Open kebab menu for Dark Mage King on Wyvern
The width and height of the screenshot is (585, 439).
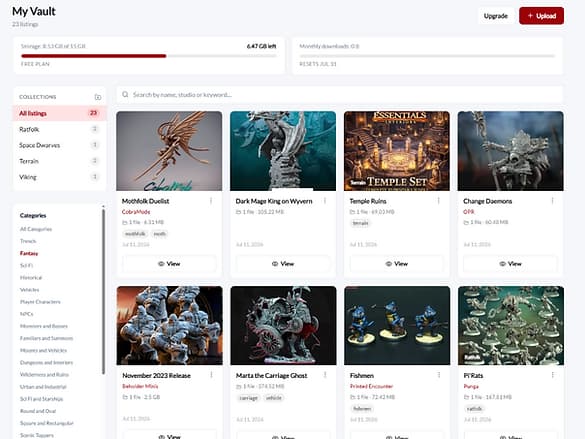325,201
